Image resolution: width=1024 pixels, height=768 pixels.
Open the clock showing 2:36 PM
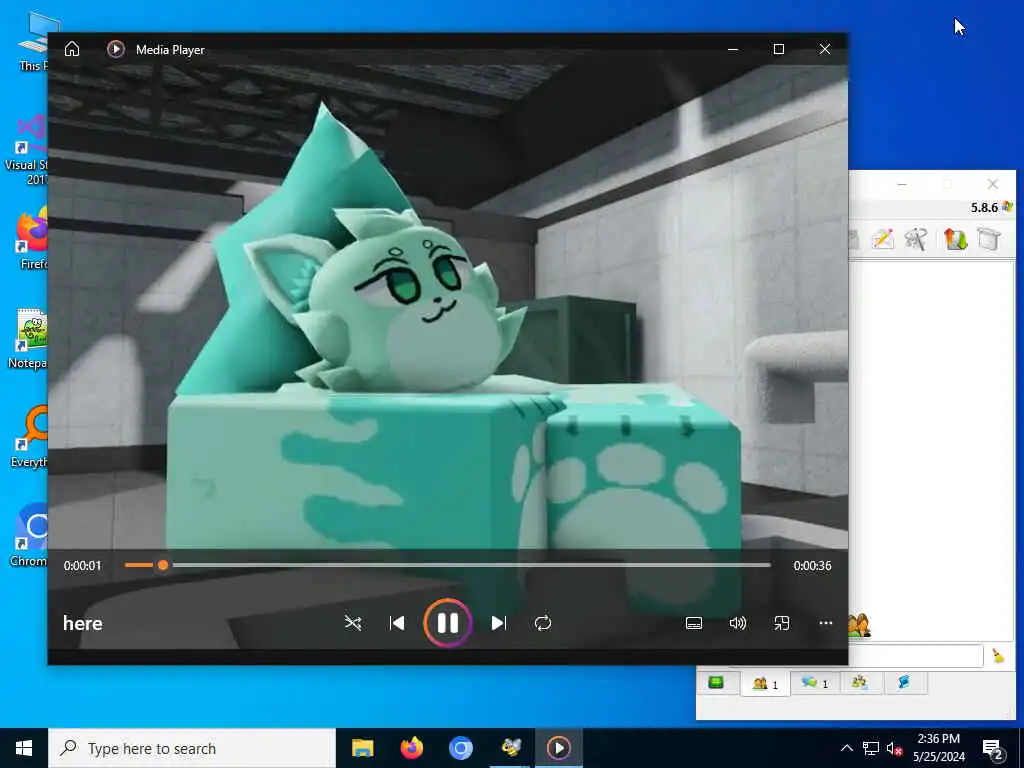pyautogui.click(x=938, y=748)
